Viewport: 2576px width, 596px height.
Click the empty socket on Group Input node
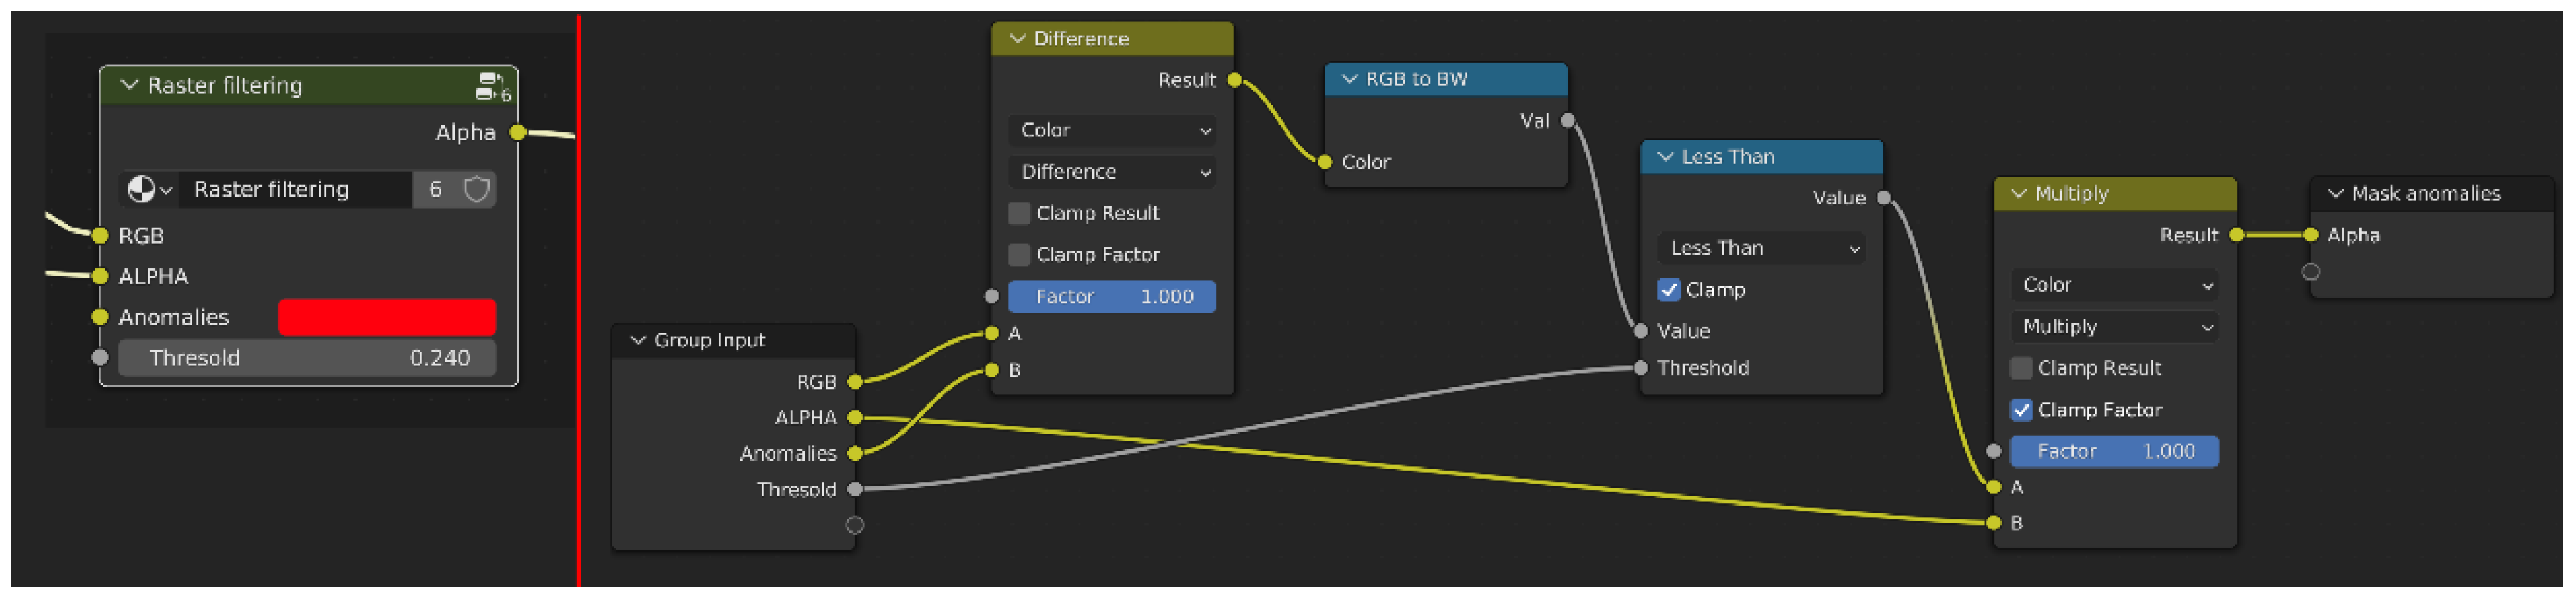(855, 525)
